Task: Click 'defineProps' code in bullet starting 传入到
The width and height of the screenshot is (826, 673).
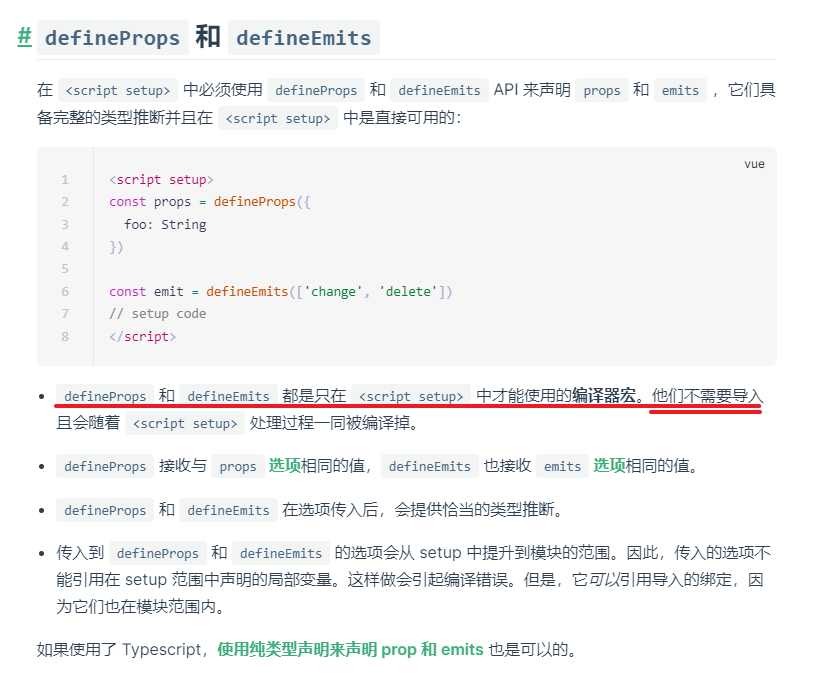Action: (x=158, y=553)
